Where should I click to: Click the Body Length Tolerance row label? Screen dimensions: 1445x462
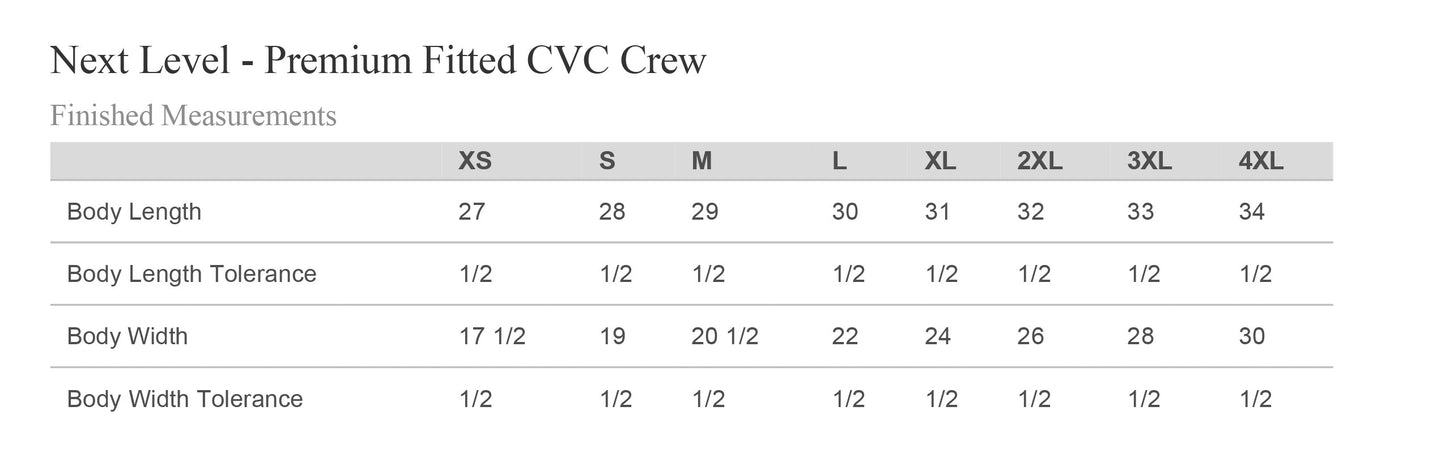coord(191,274)
